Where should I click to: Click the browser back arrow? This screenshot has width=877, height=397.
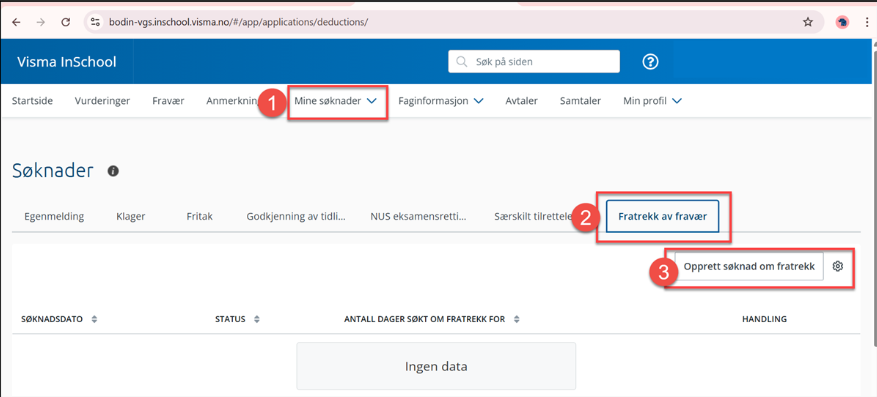16,22
